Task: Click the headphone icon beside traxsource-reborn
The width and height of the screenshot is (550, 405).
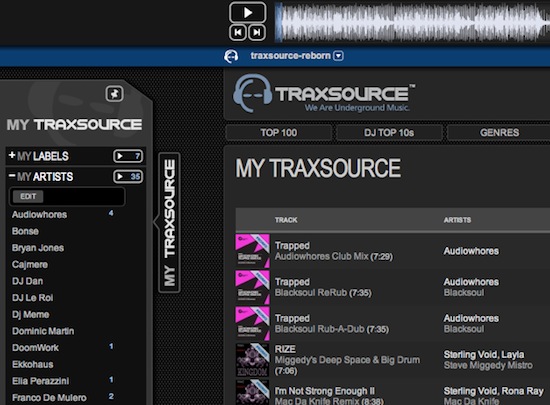Action: [x=231, y=56]
